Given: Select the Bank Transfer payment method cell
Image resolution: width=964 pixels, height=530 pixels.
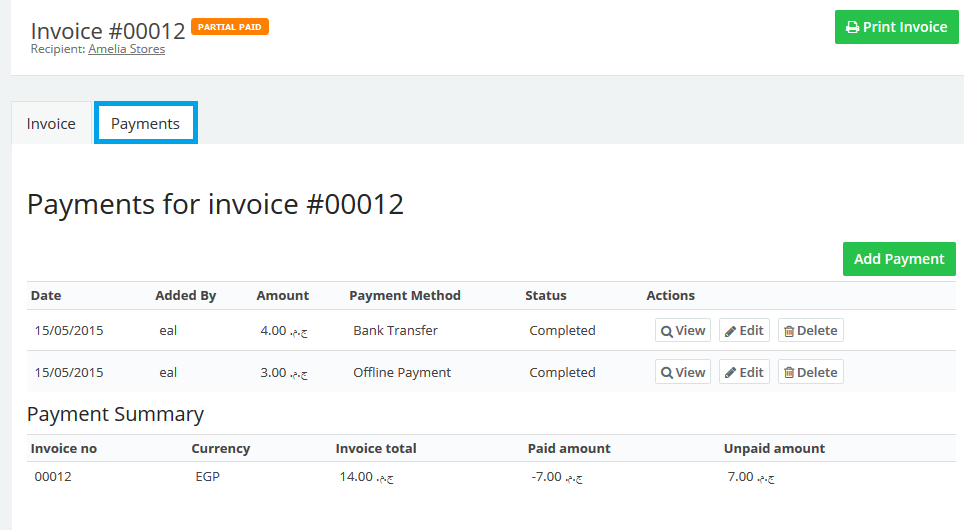Looking at the screenshot, I should (395, 331).
